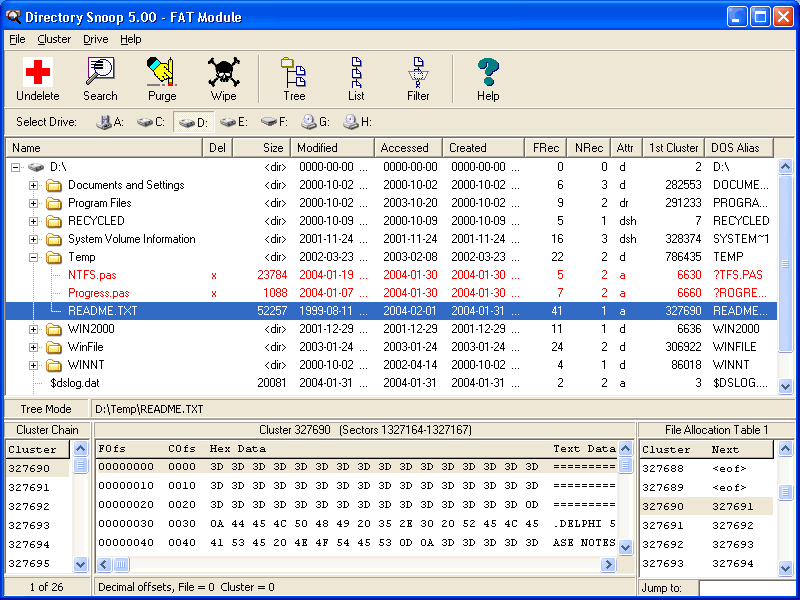Viewport: 800px width, 600px height.
Task: Click the System Volume Information folder icon
Action: pos(54,239)
